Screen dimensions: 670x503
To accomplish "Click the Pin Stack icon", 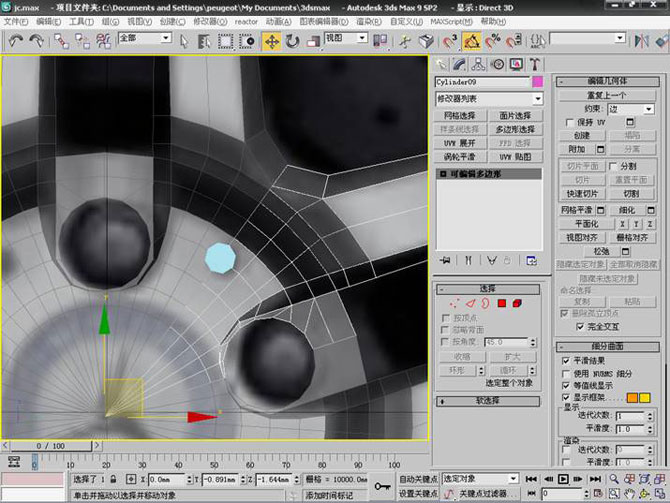I will pos(444,260).
